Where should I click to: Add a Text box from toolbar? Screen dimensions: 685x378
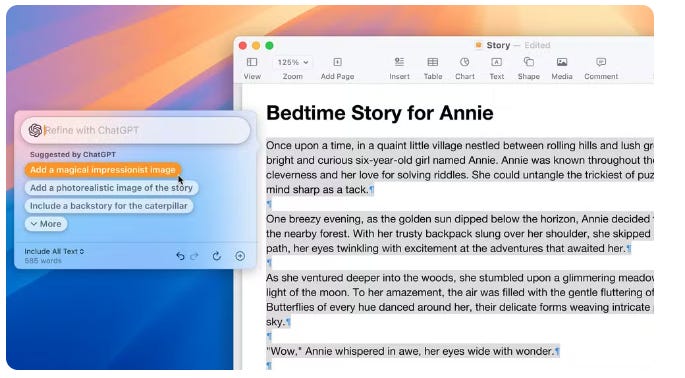496,62
